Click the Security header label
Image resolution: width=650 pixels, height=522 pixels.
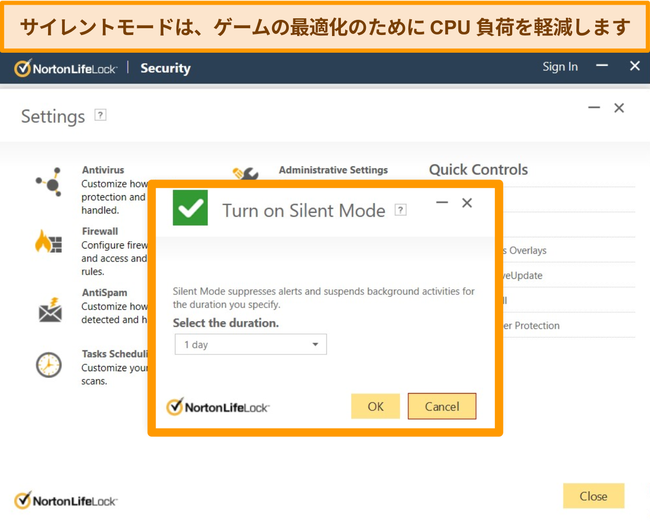[165, 68]
